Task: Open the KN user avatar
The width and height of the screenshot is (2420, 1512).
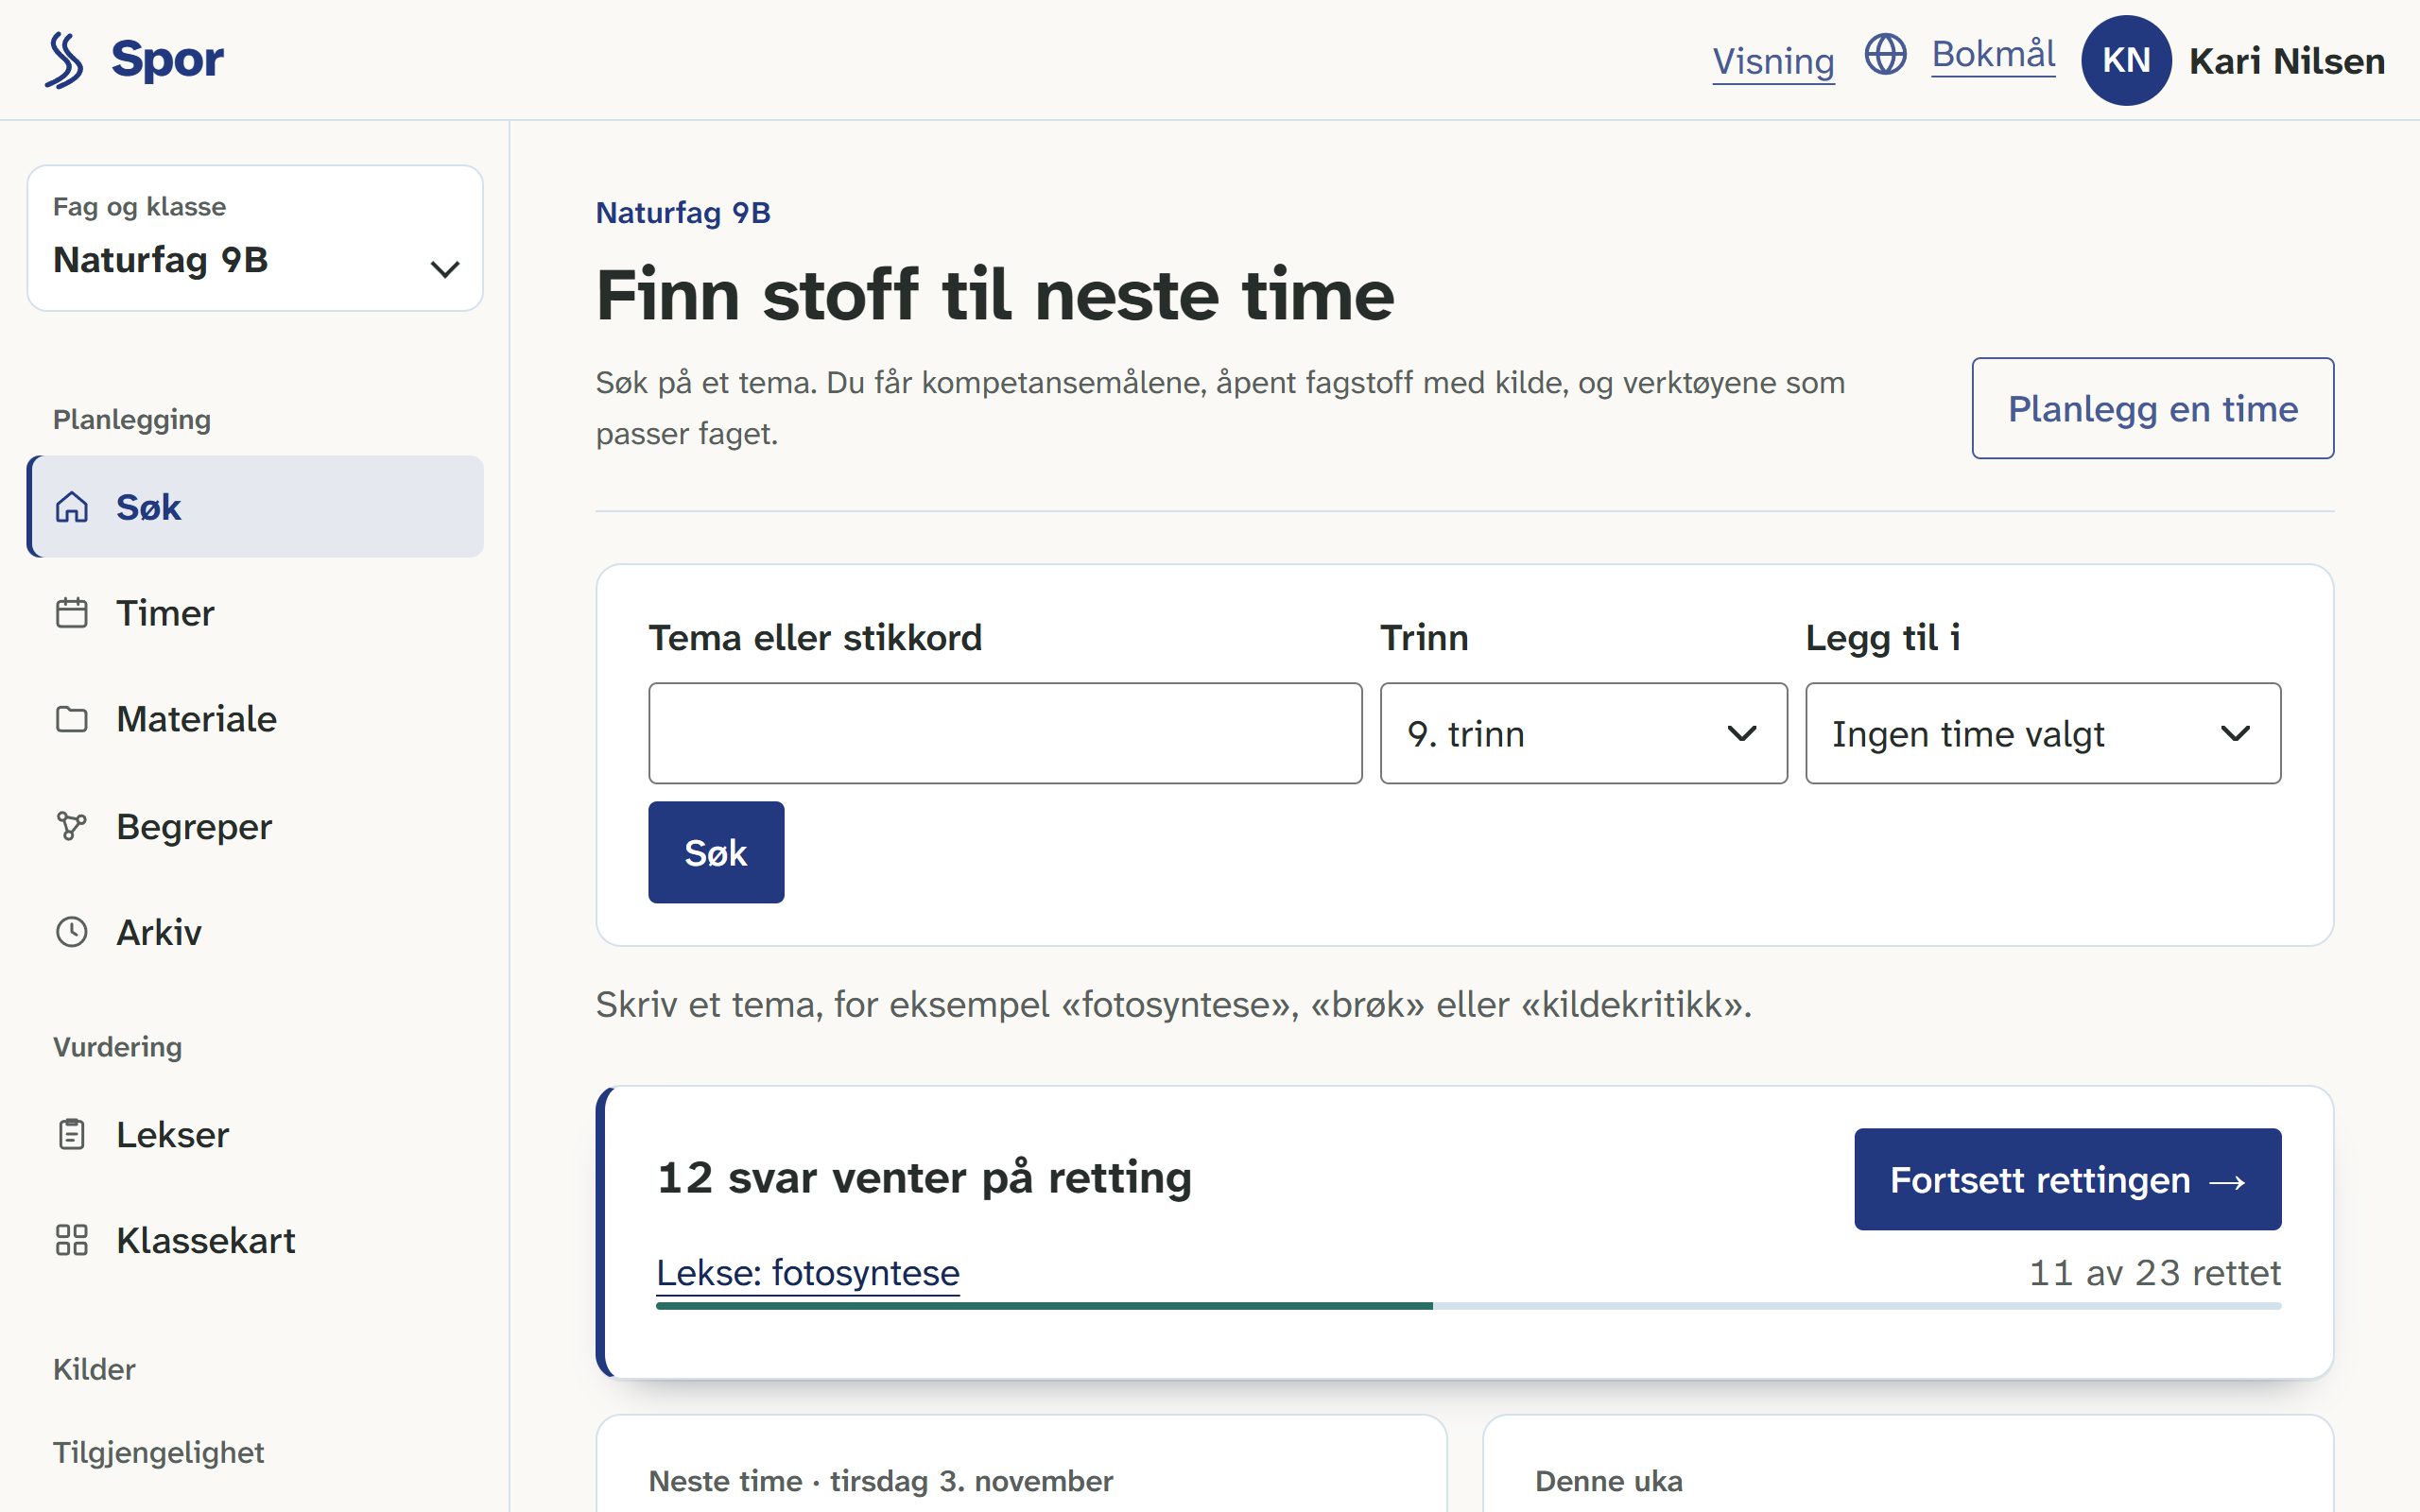Action: (2126, 60)
